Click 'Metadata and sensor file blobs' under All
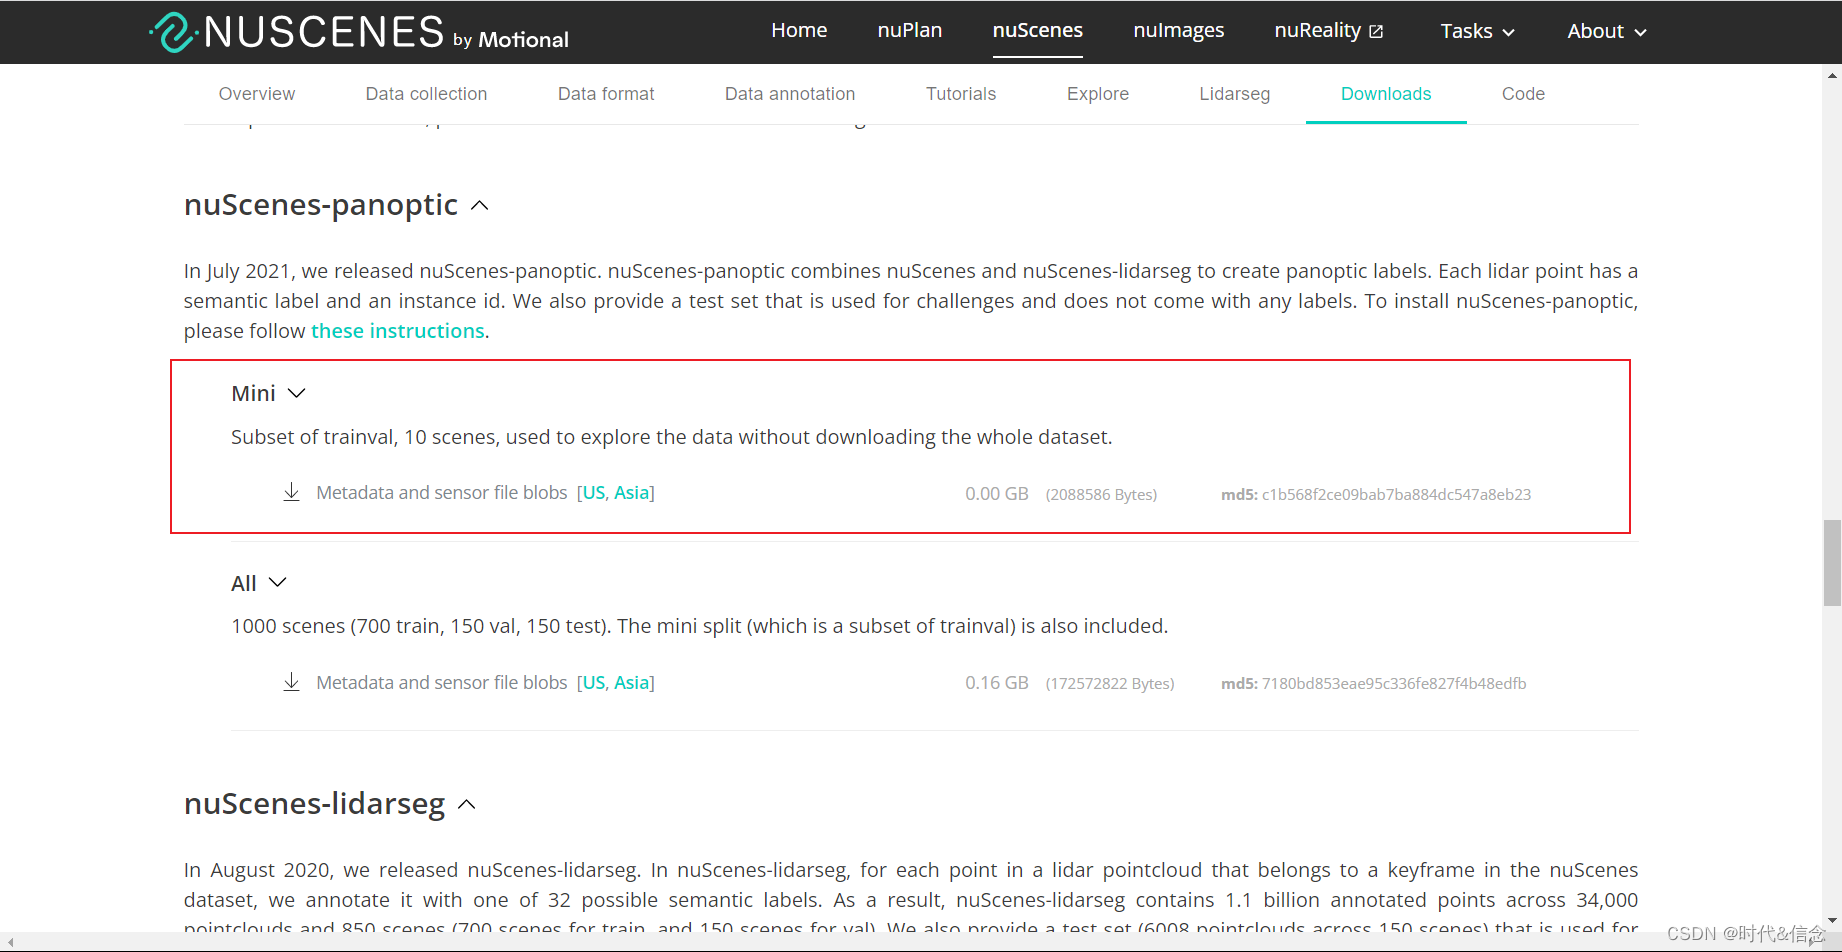 pos(442,683)
